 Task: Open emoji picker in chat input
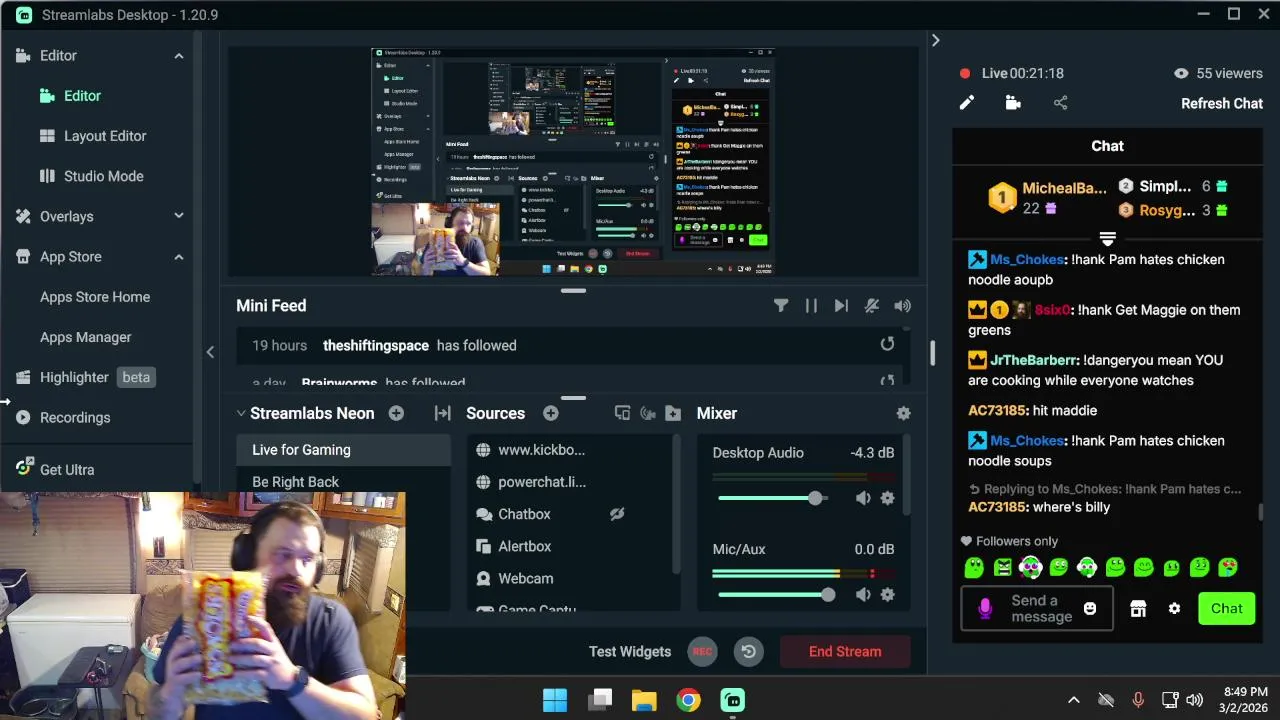1090,608
